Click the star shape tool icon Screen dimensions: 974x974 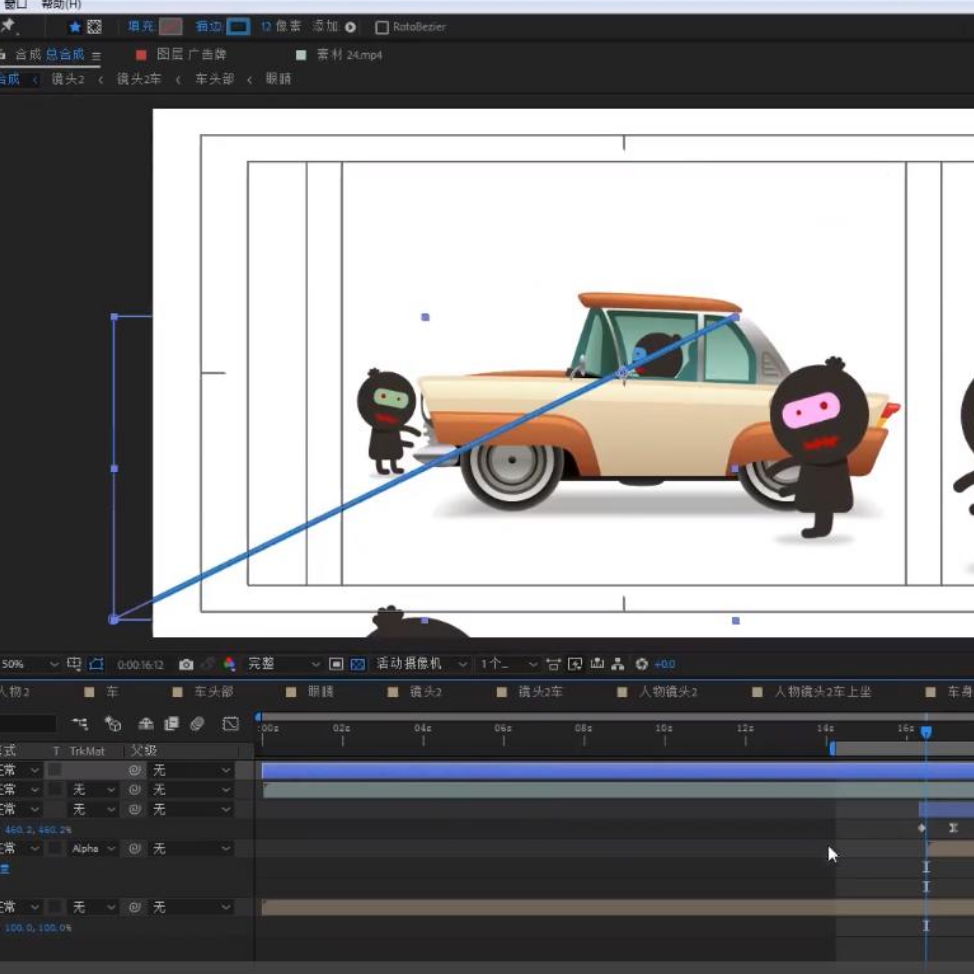tap(74, 27)
